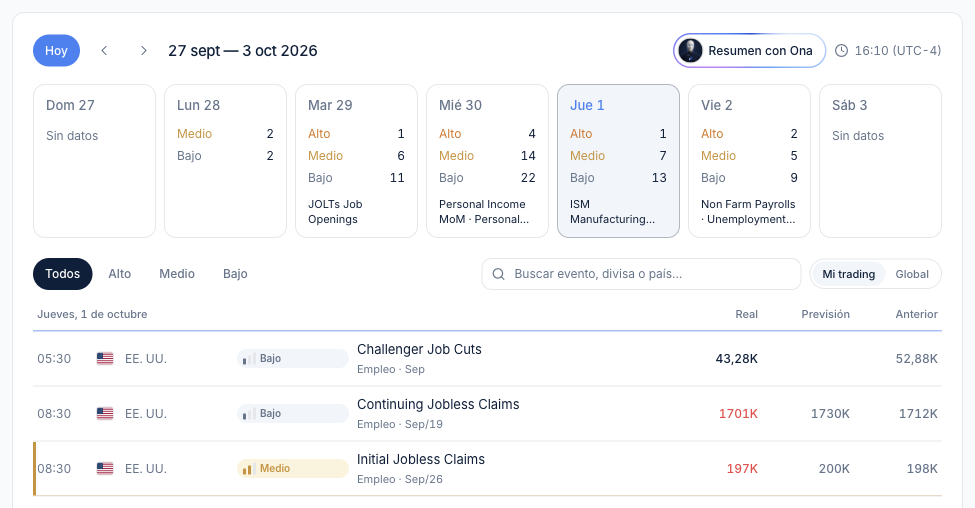Click the Previsión column header

pyautogui.click(x=825, y=314)
